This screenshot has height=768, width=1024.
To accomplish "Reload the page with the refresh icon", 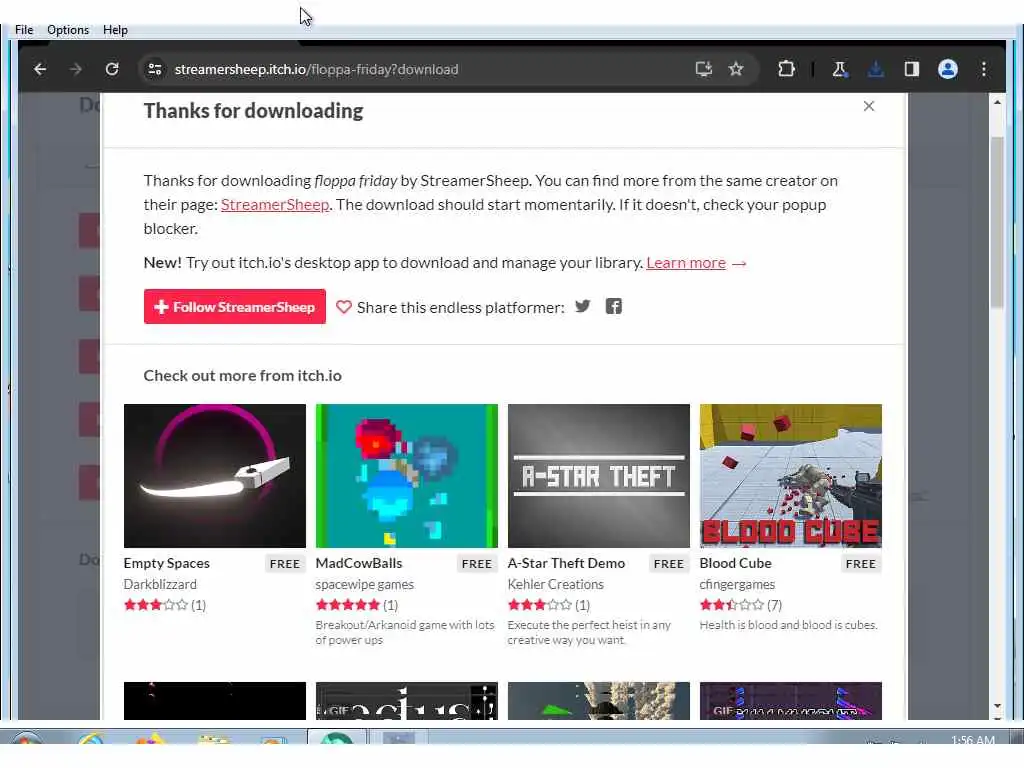I will coord(112,69).
